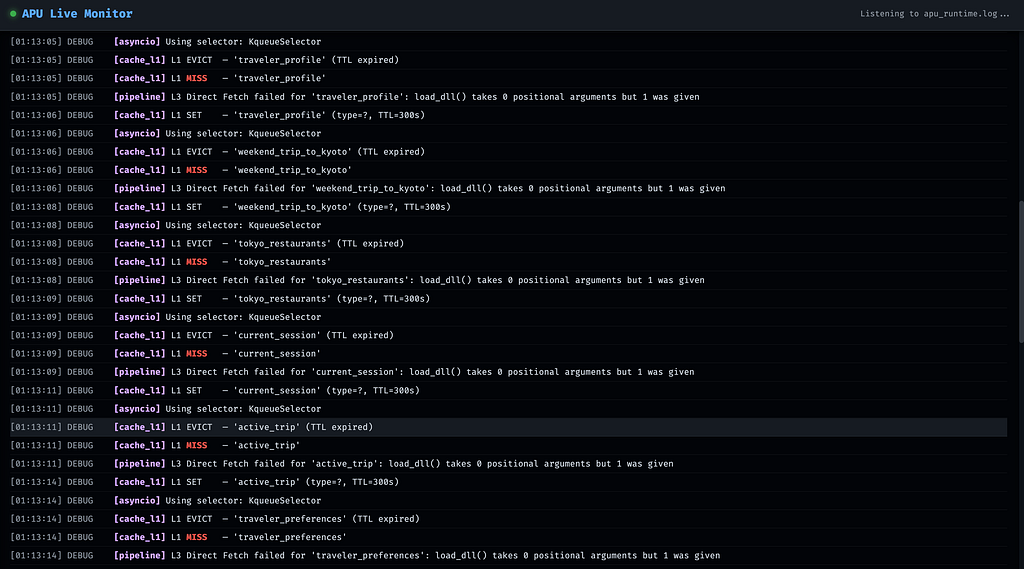The image size is (1024, 569).
Task: Select the pipeline fetch failed 'tokyo_restaurants' line
Action: point(508,280)
